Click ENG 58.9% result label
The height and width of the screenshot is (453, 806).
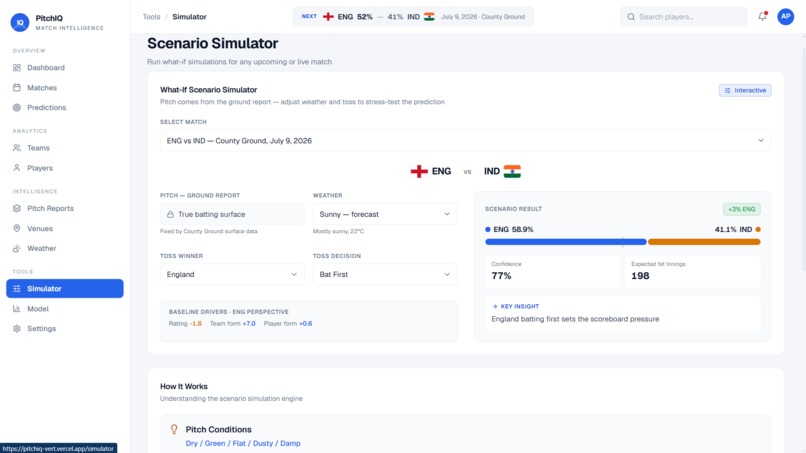509,229
